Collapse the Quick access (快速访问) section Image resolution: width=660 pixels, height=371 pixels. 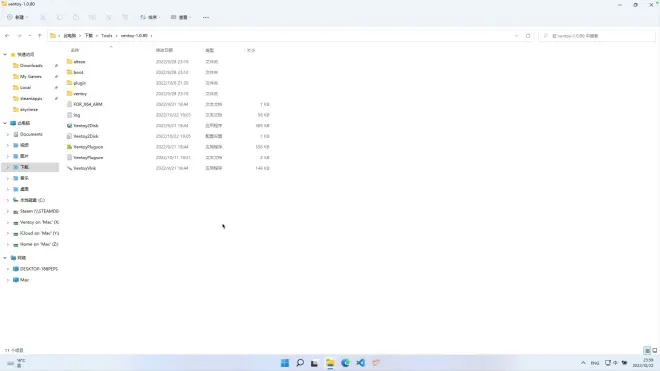pyautogui.click(x=5, y=55)
